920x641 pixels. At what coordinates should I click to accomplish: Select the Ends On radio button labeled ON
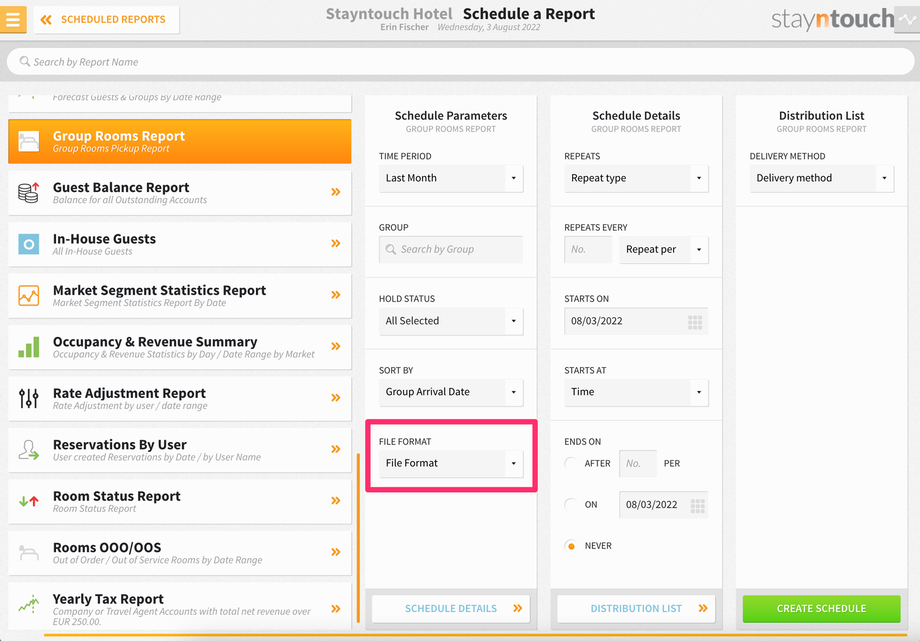571,504
